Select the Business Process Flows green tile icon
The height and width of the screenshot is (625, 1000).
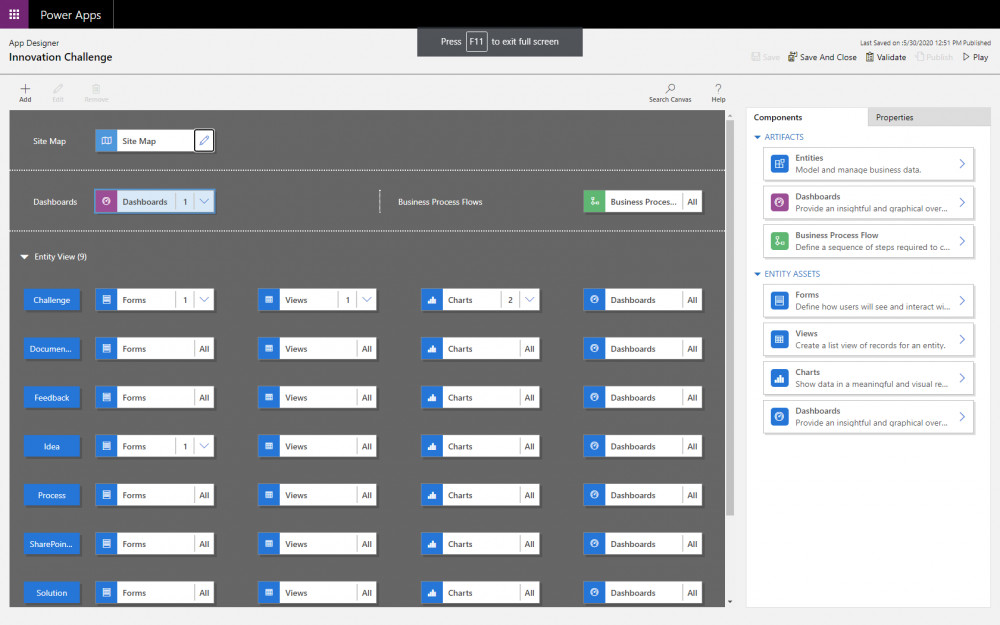(594, 201)
